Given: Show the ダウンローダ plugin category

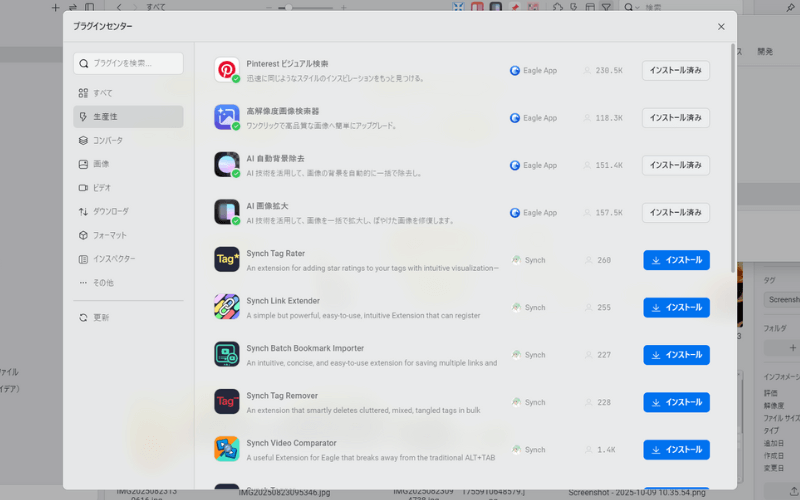Looking at the screenshot, I should coord(110,212).
